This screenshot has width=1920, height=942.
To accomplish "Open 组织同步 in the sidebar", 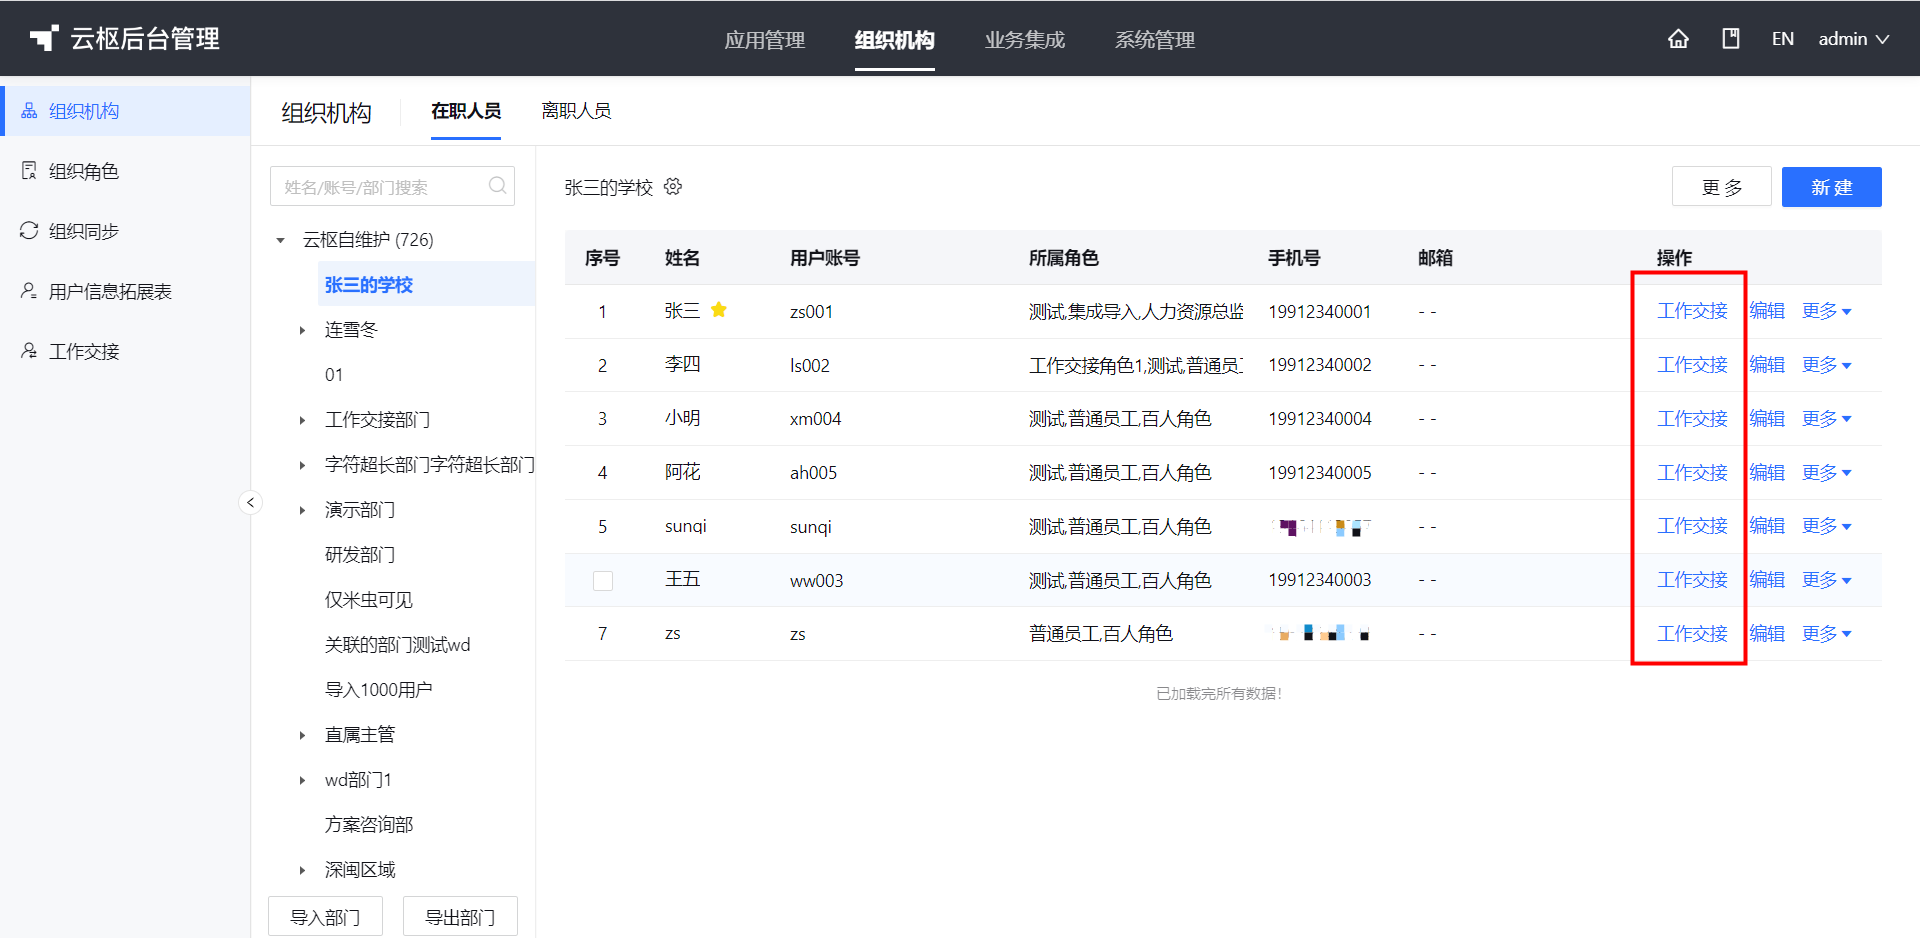I will coord(84,231).
